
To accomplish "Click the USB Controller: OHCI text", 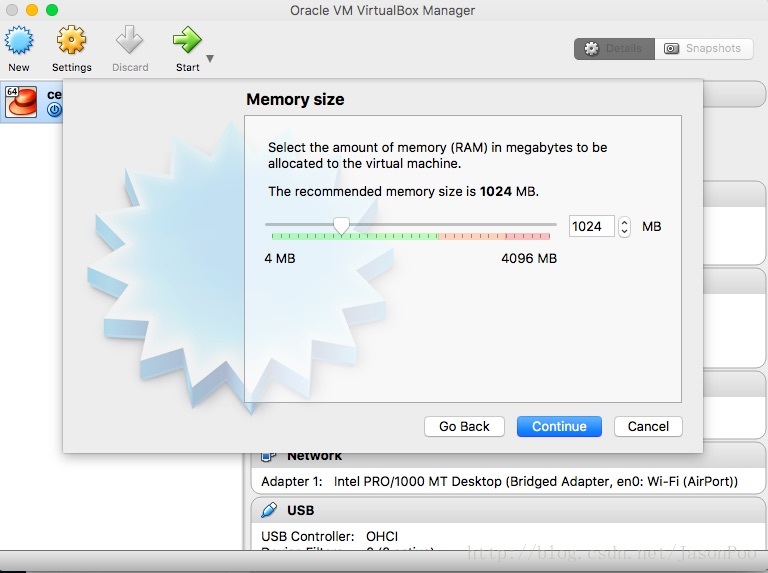I will (330, 536).
